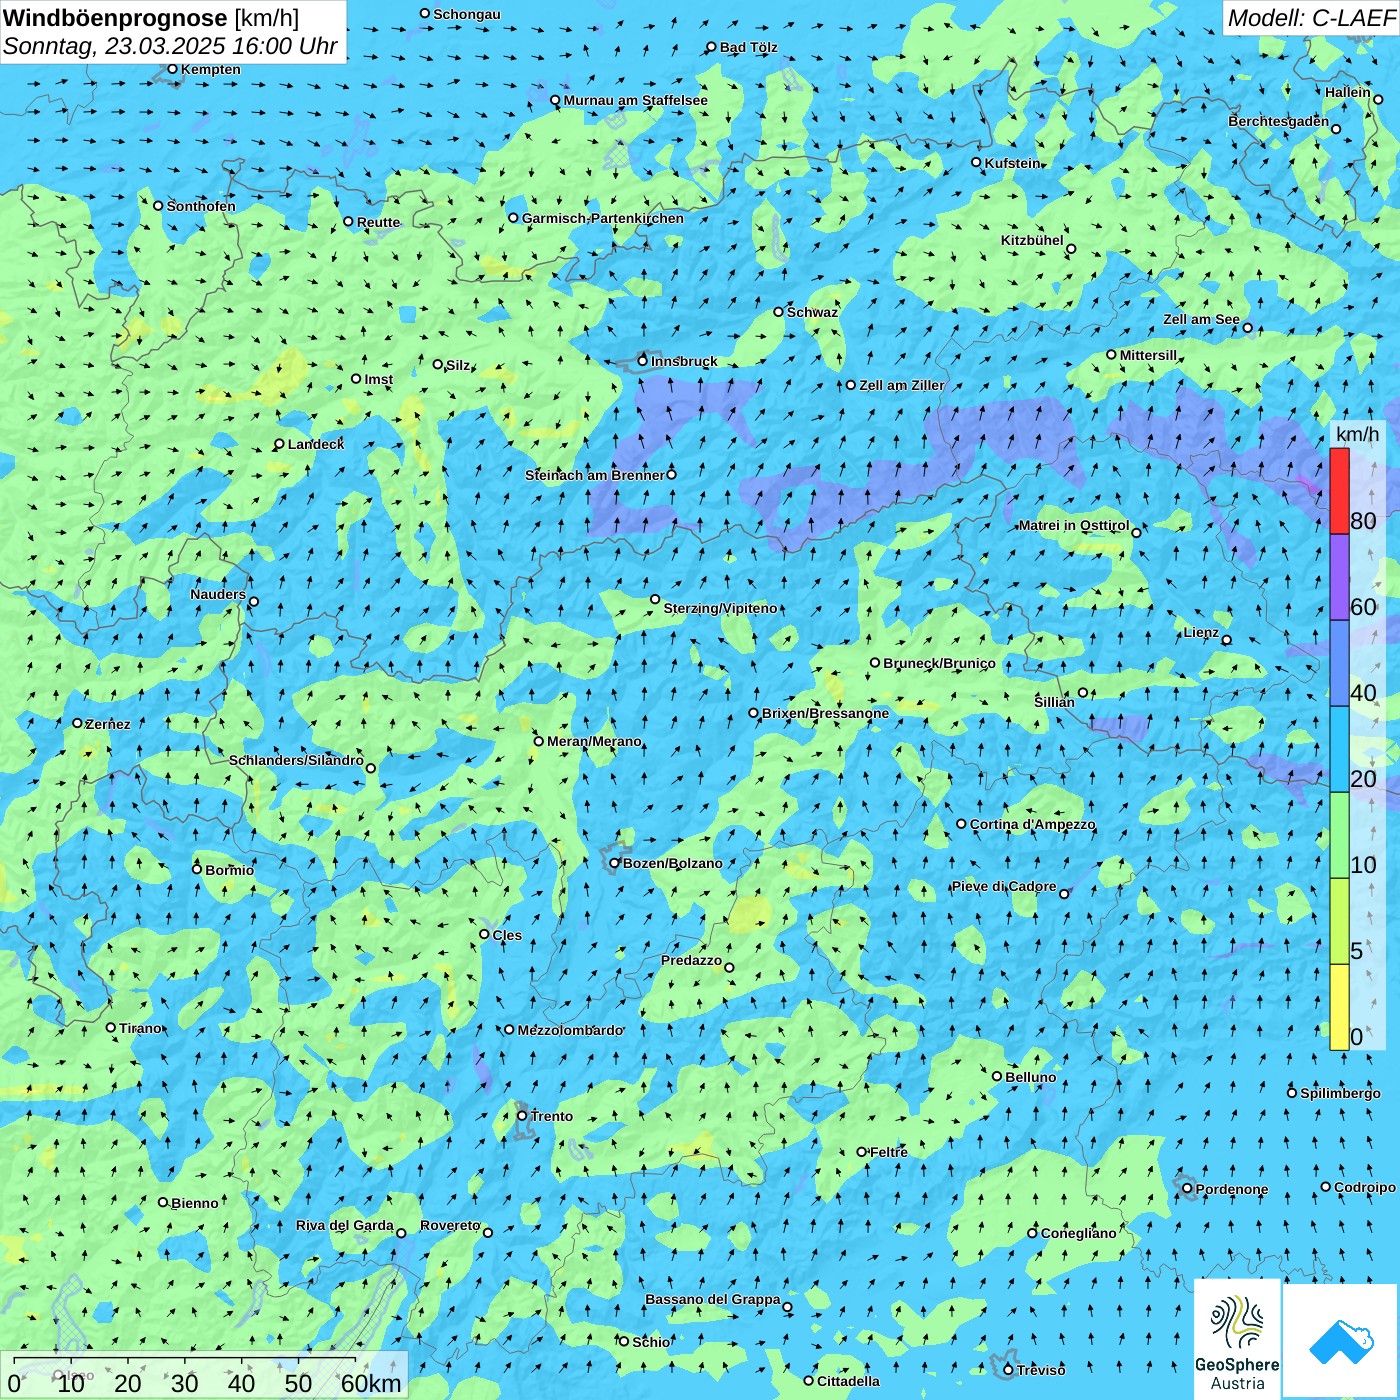This screenshot has height=1400, width=1400.
Task: Click the Garmisch-Partenkirchen label
Action: point(603,218)
